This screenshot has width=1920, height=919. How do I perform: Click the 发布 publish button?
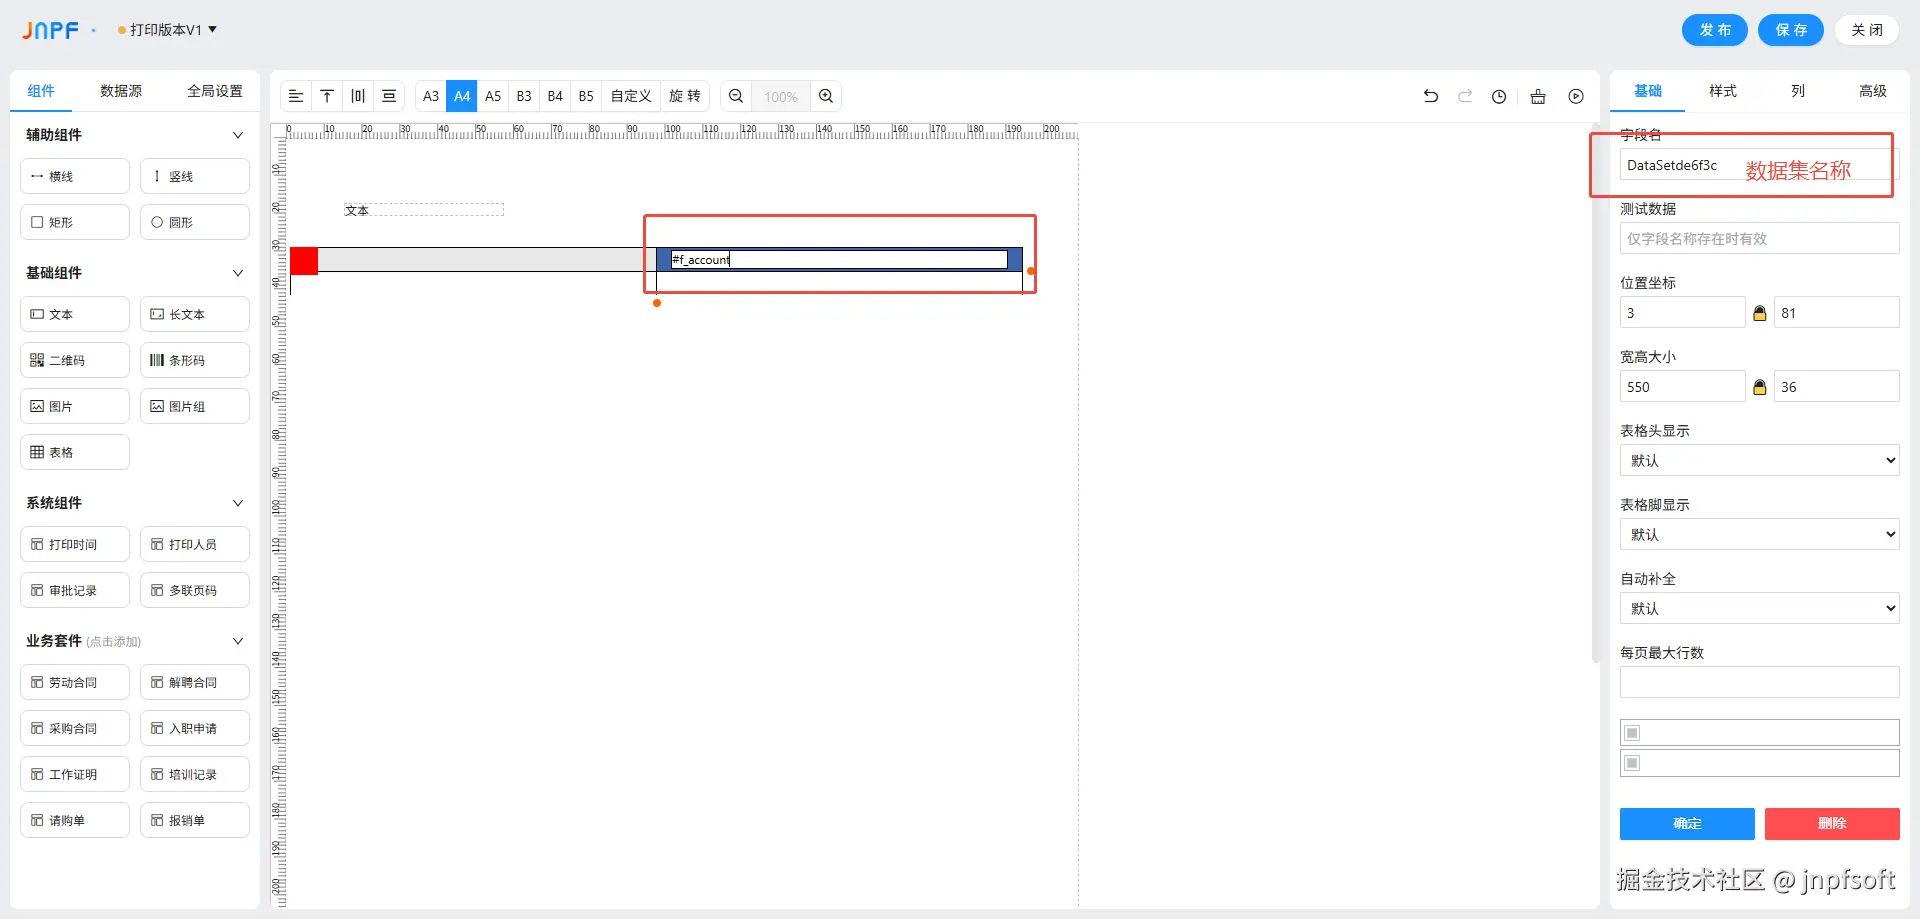[1715, 30]
